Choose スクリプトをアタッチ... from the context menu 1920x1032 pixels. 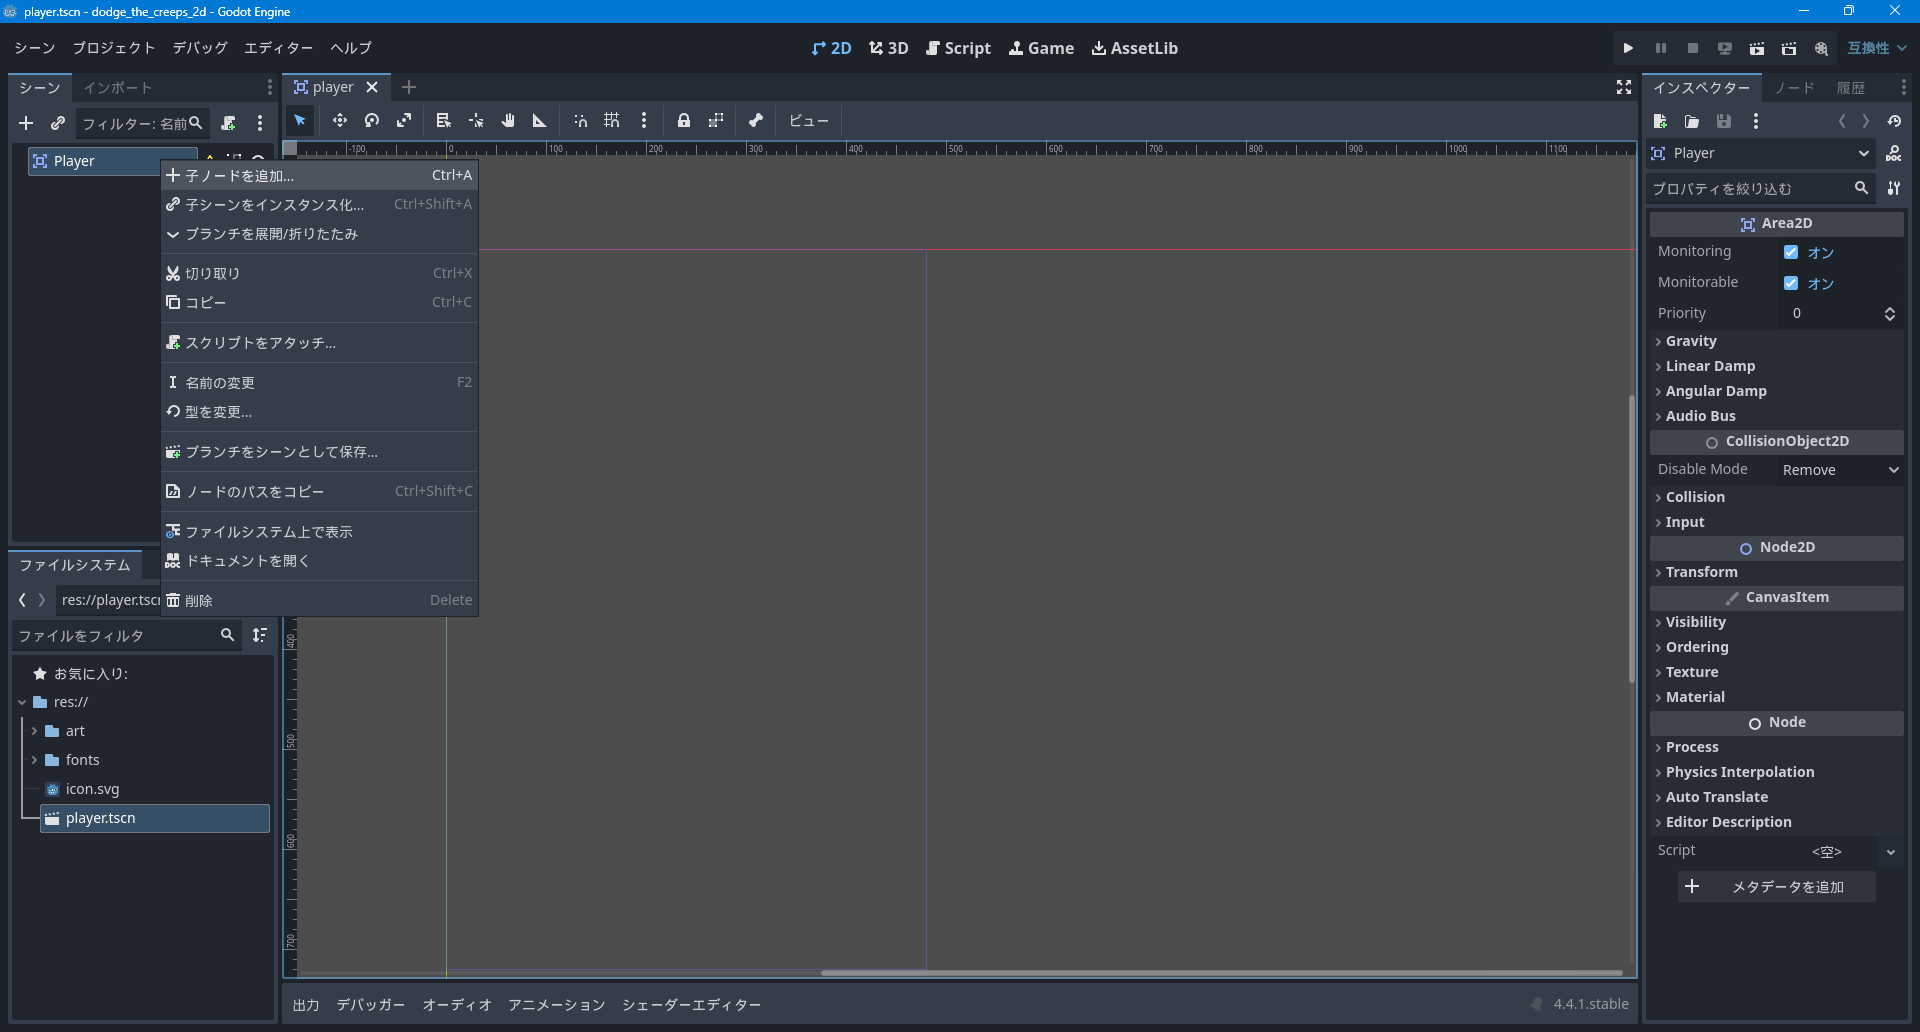(320, 343)
